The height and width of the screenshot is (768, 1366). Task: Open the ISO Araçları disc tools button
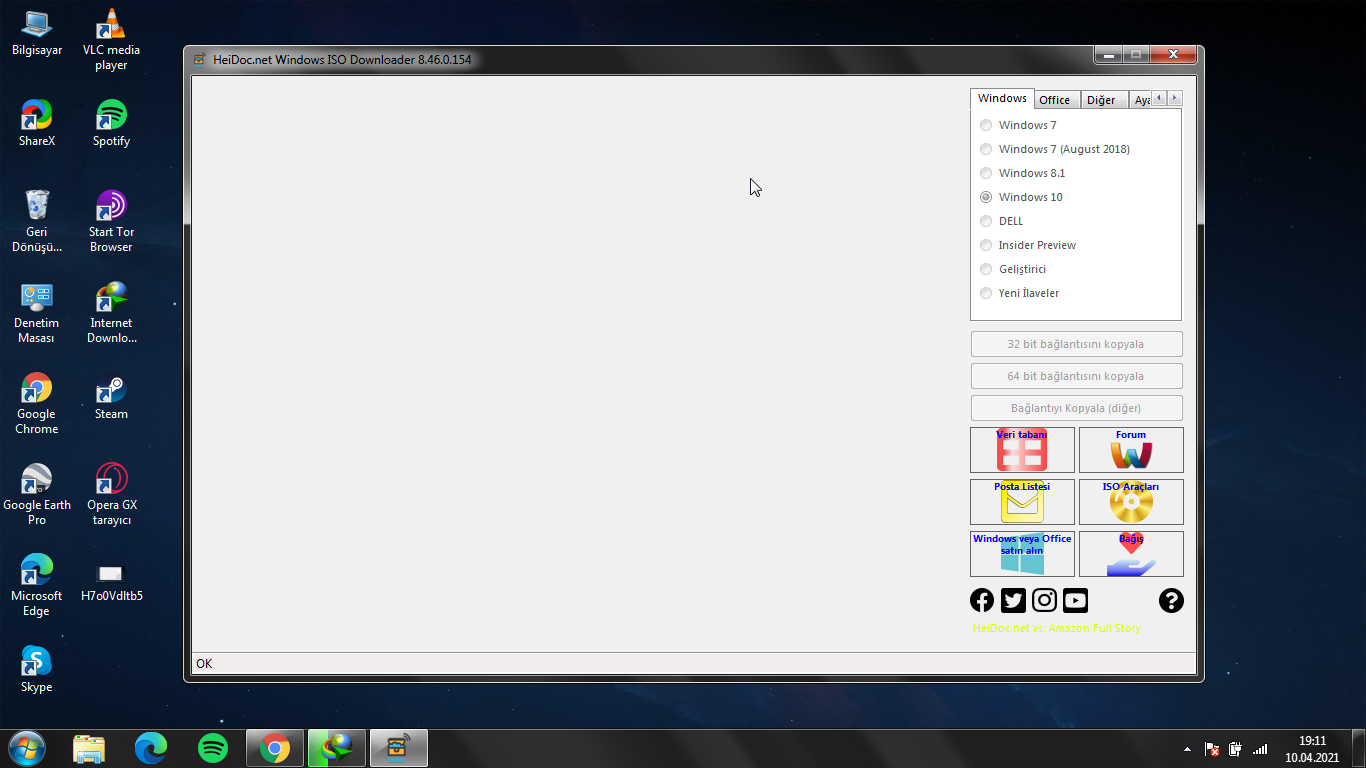[x=1131, y=502]
